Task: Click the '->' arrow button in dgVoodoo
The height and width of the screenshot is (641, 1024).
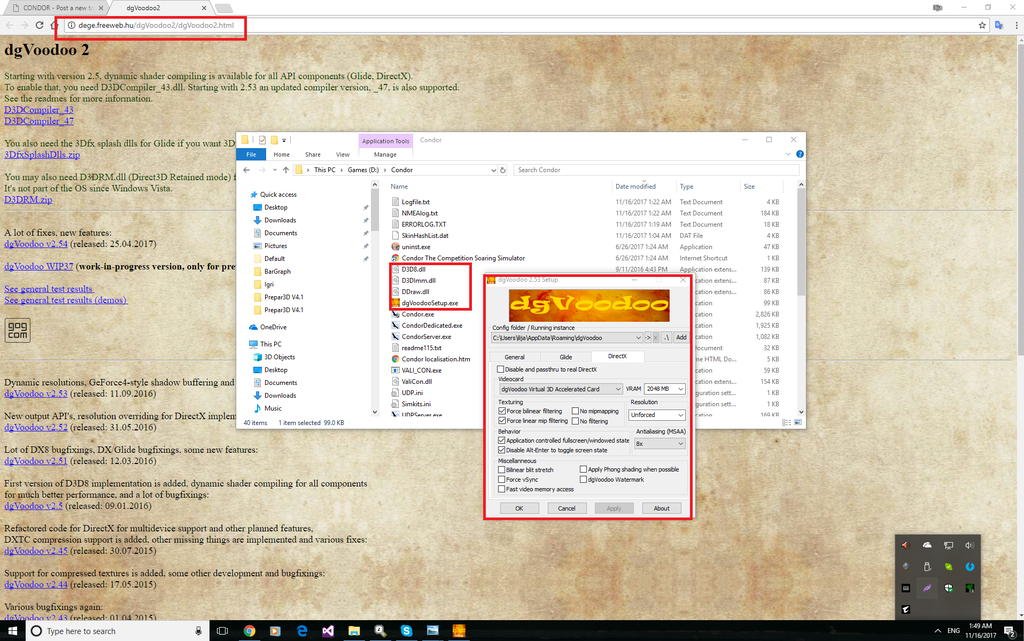Action: [x=648, y=337]
